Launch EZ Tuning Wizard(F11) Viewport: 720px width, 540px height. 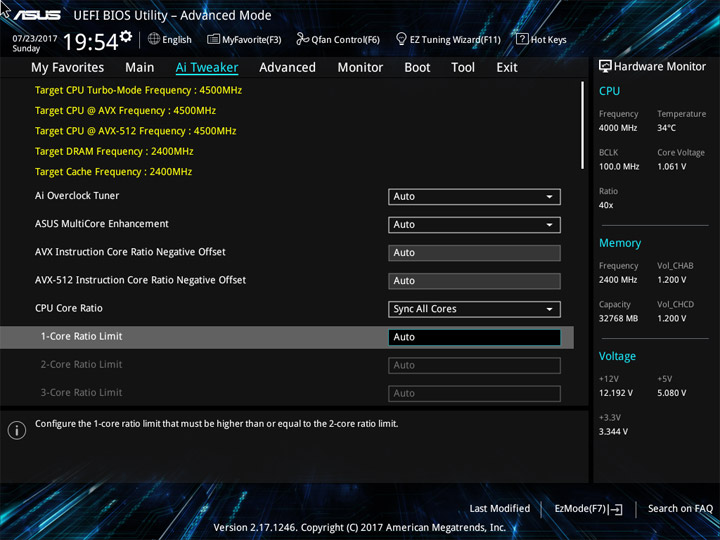click(448, 39)
